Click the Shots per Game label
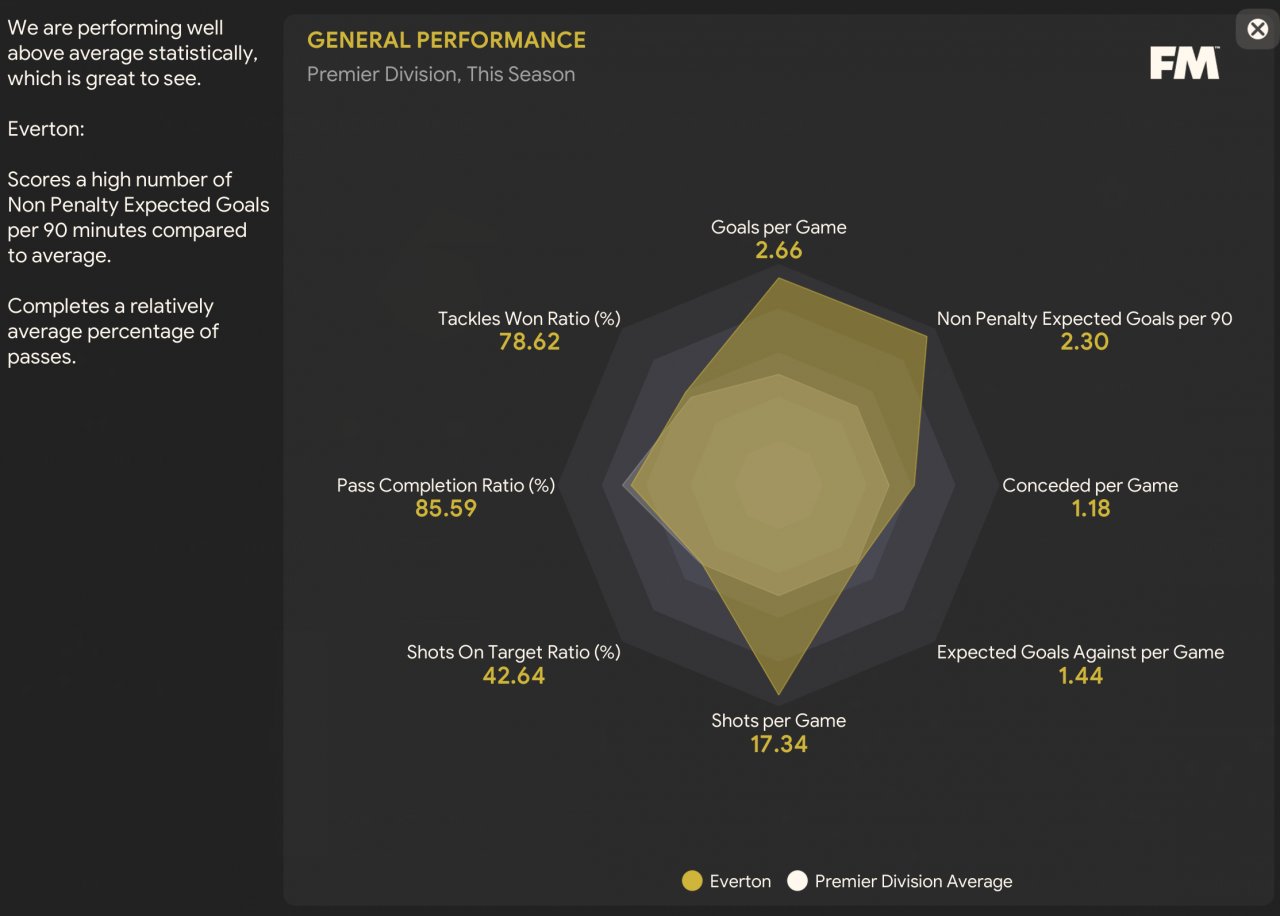This screenshot has width=1280, height=916. pyautogui.click(x=779, y=720)
